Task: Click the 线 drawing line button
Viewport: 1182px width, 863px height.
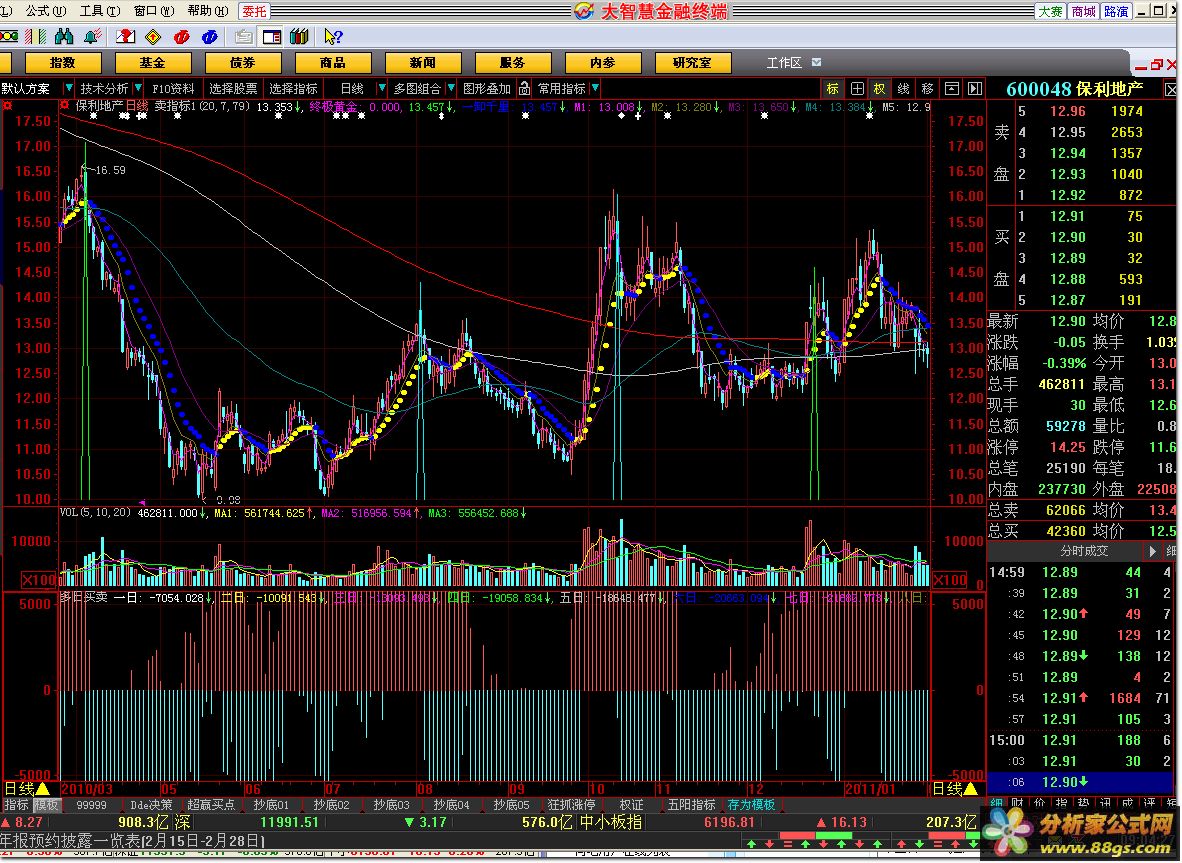Action: tap(903, 89)
